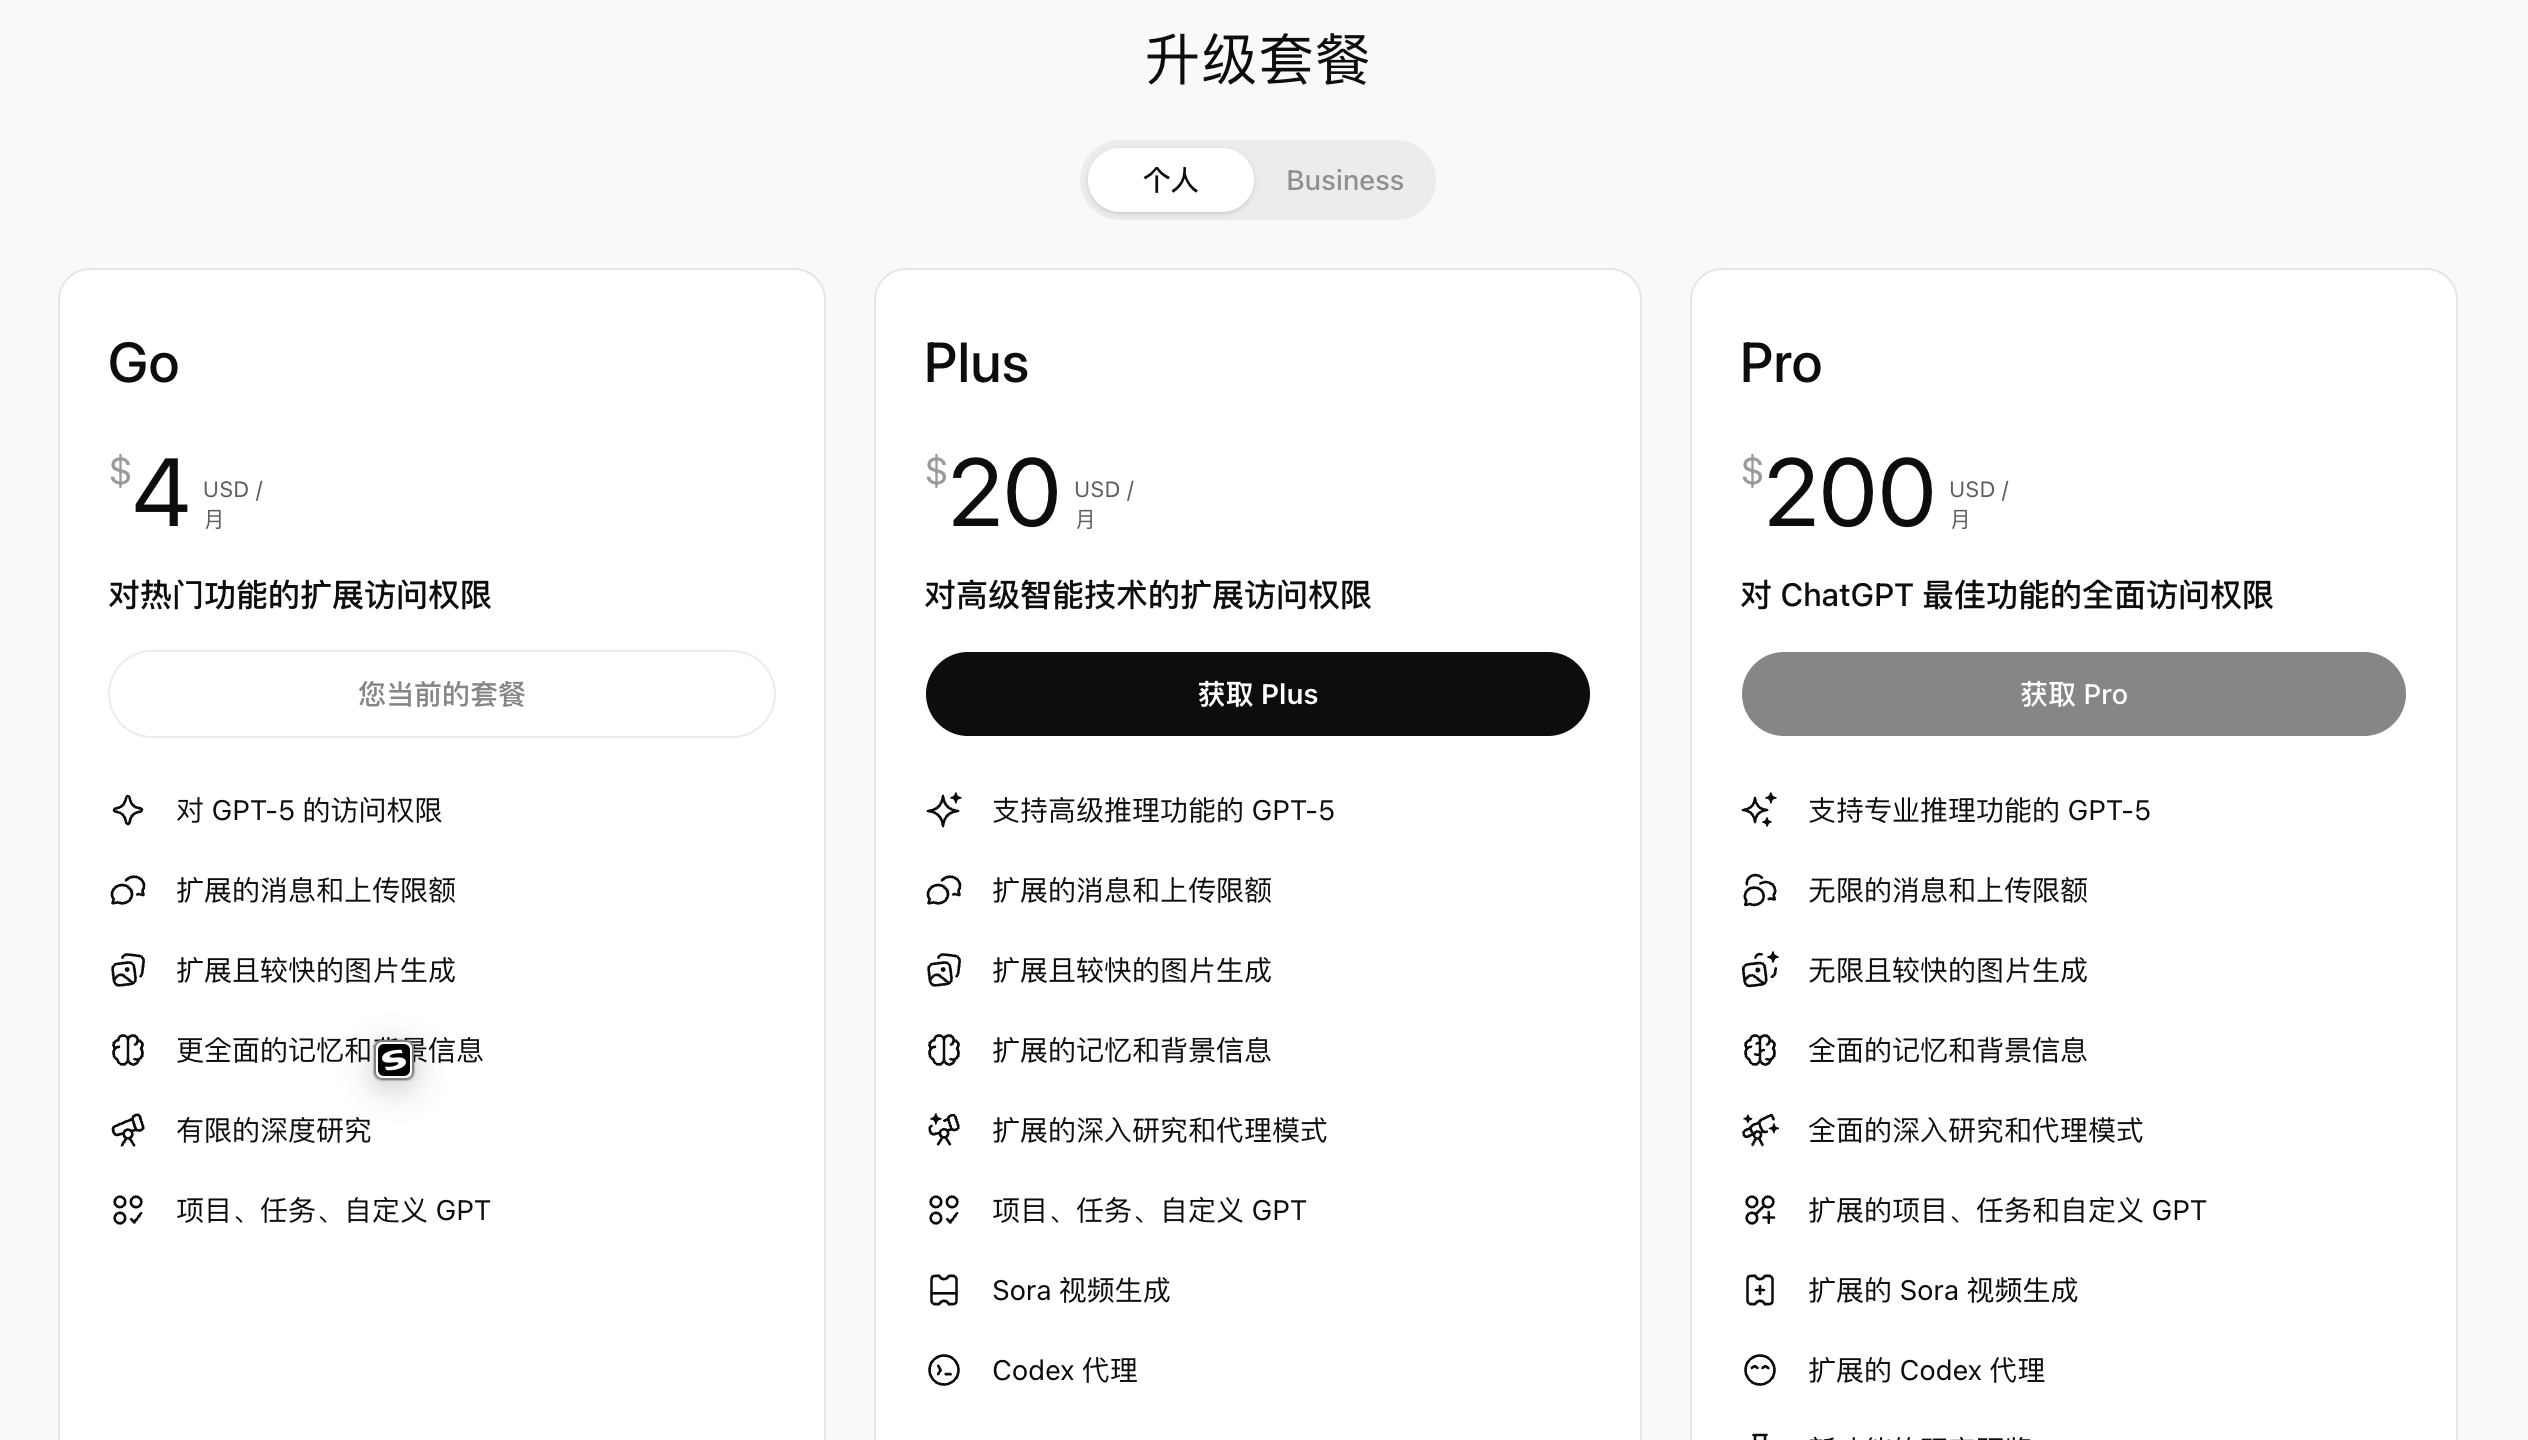Click grid icon beside Plus 项目、任务、自定义 GPT
Screen dimensions: 2528x1440
pos(944,1210)
